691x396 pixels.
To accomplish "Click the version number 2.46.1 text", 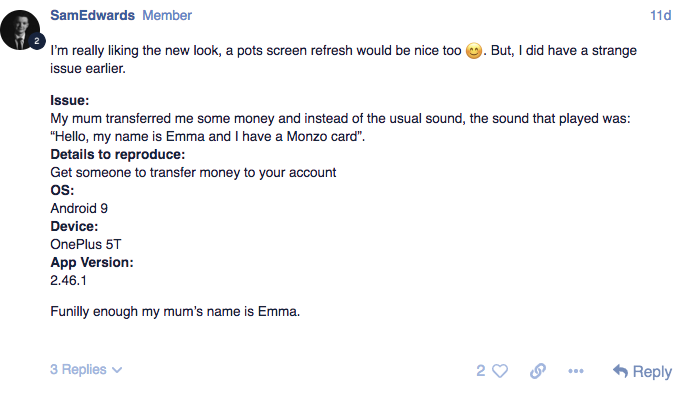I will click(68, 281).
